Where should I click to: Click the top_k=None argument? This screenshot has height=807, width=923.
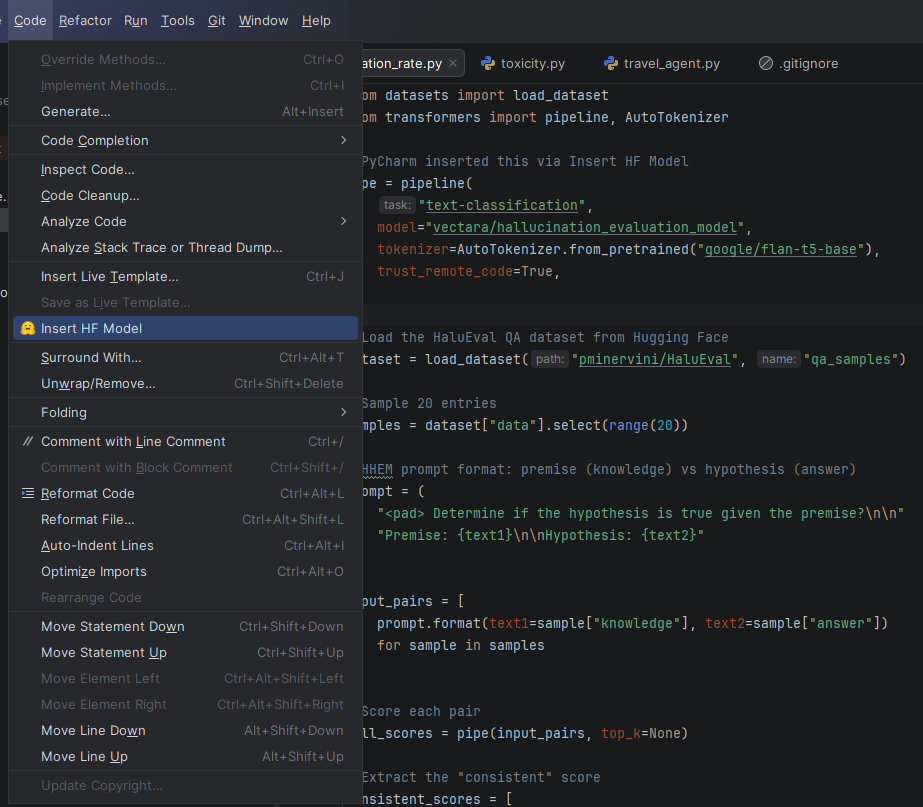640,733
